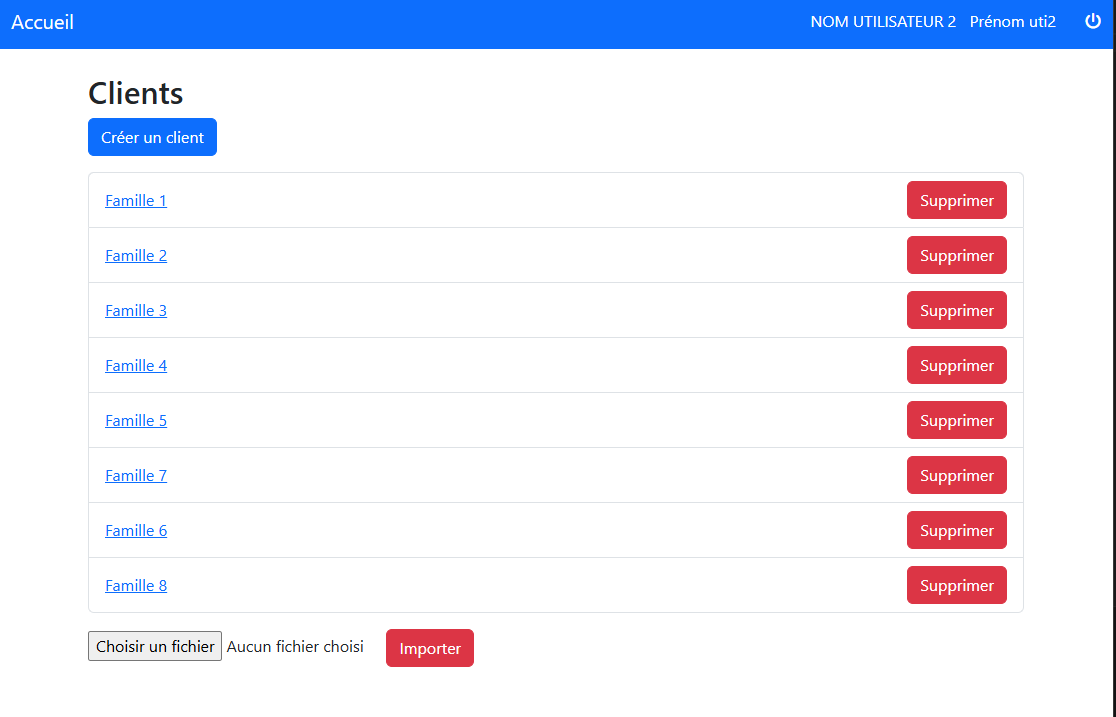Remove Famille 5 using Supprimer
The image size is (1116, 717).
[956, 420]
